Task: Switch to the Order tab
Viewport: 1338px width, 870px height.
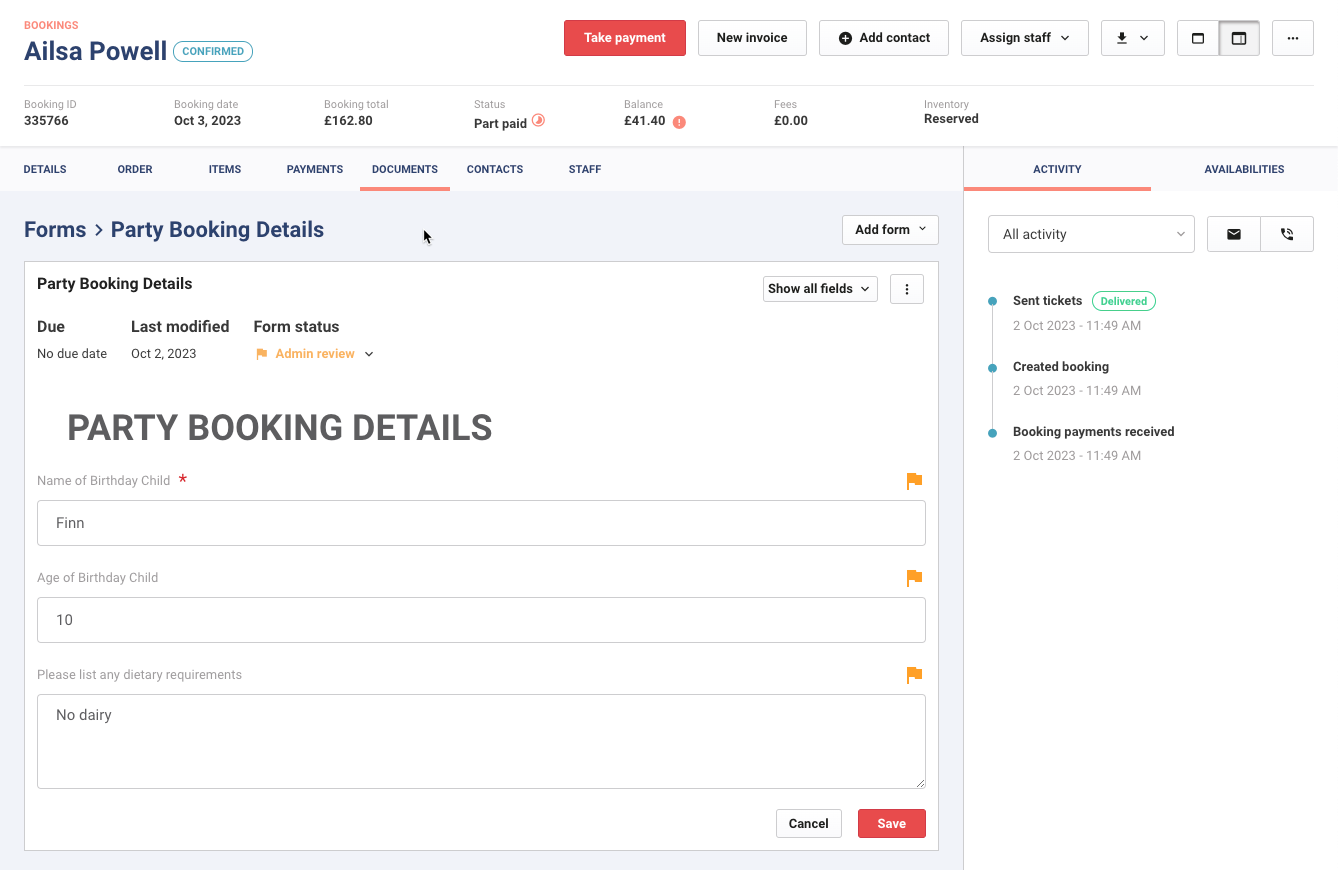Action: pos(135,169)
